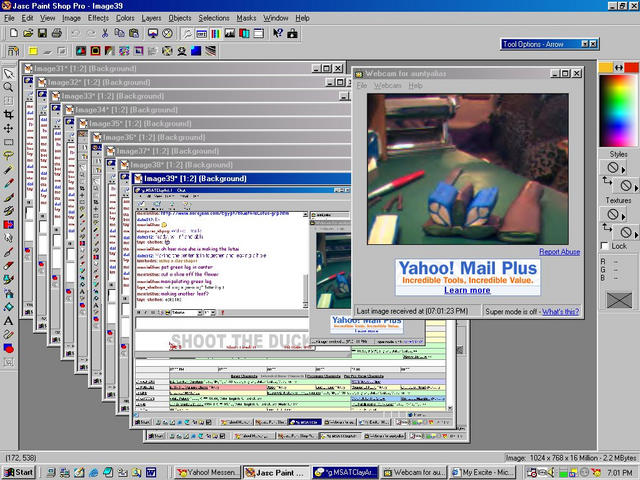The image size is (640, 480).
Task: Select the Crop tool
Action: 8,115
